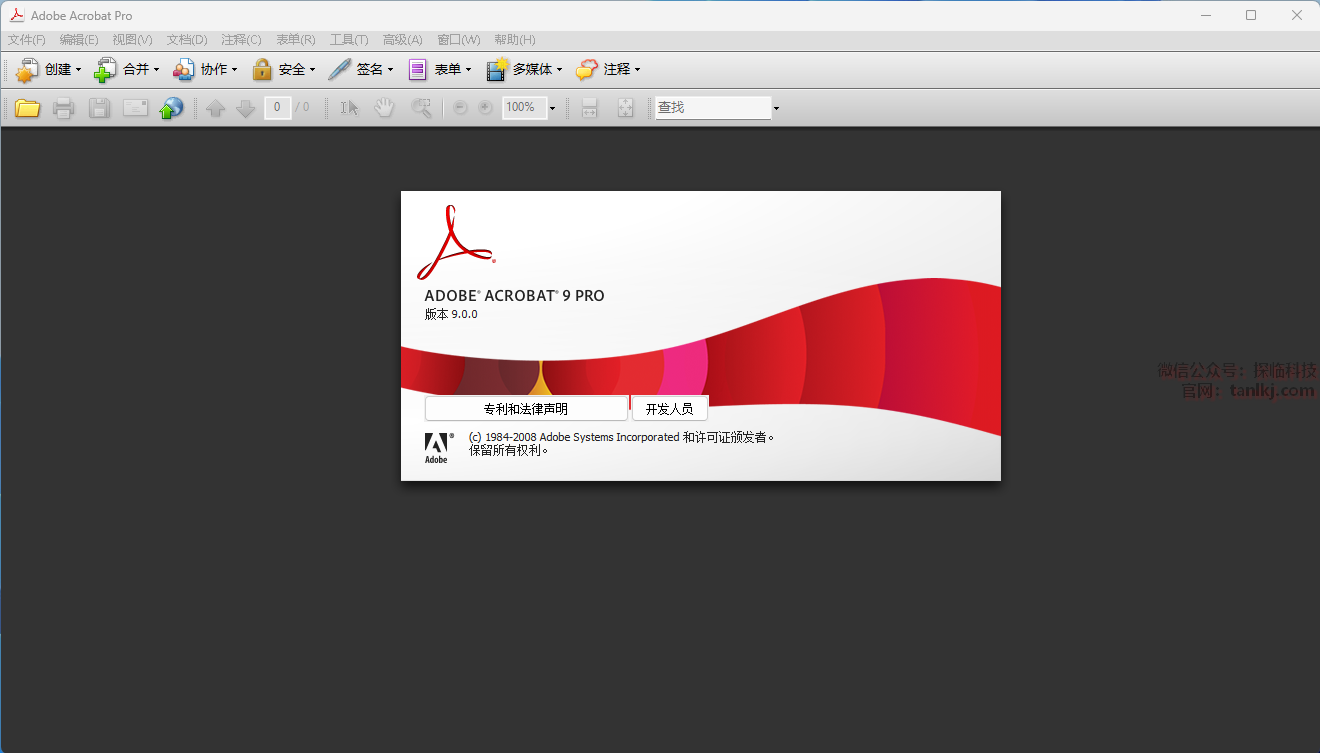The width and height of the screenshot is (1320, 753).
Task: Open the 文件(F) menu
Action: (x=27, y=40)
